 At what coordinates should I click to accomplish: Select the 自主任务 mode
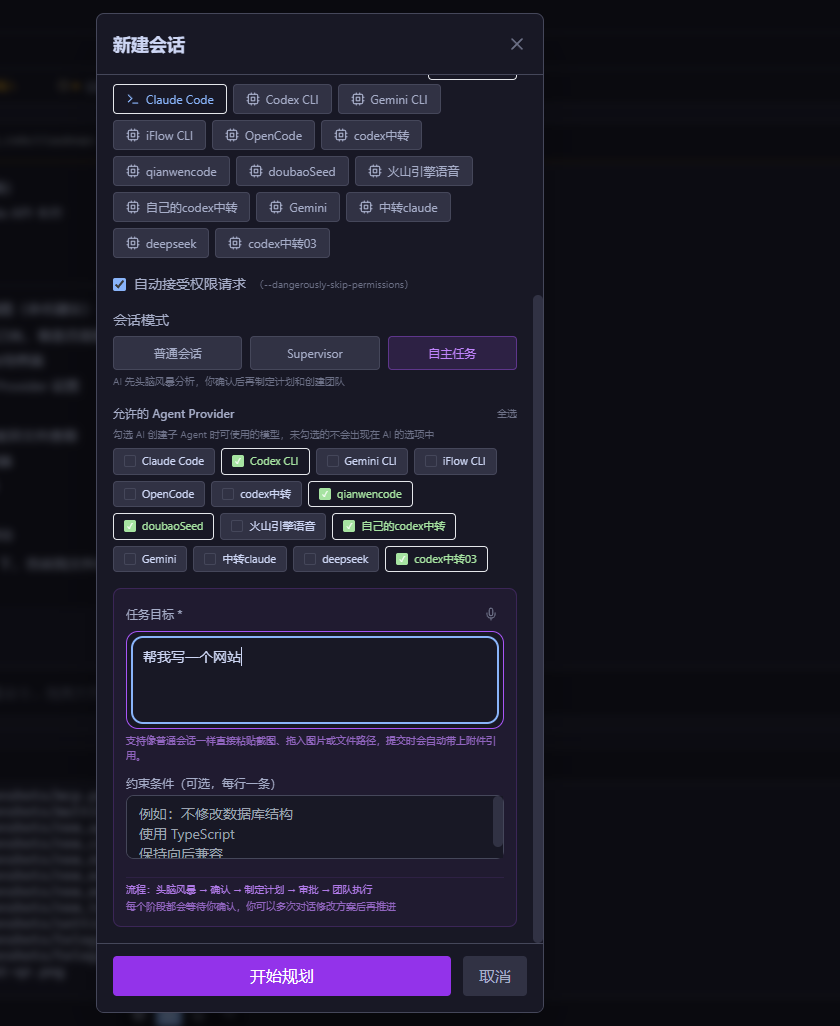(452, 353)
